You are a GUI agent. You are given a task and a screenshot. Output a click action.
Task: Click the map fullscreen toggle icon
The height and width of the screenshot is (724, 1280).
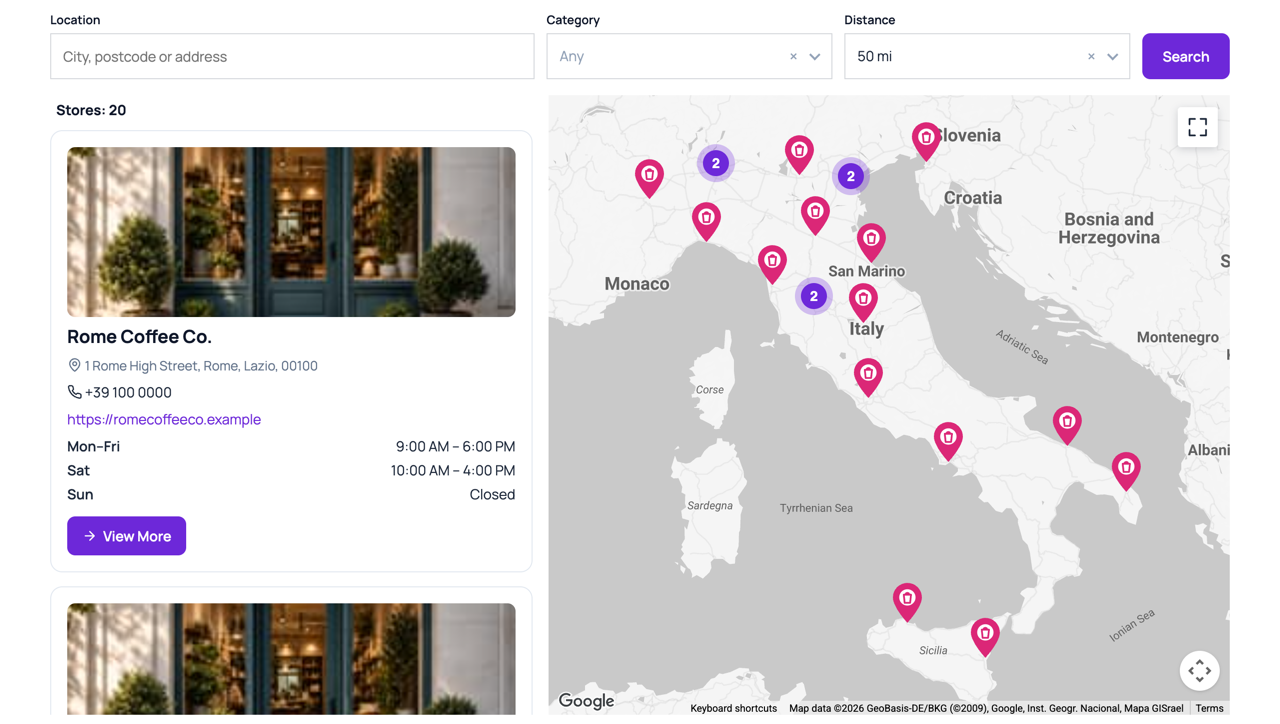(1197, 127)
